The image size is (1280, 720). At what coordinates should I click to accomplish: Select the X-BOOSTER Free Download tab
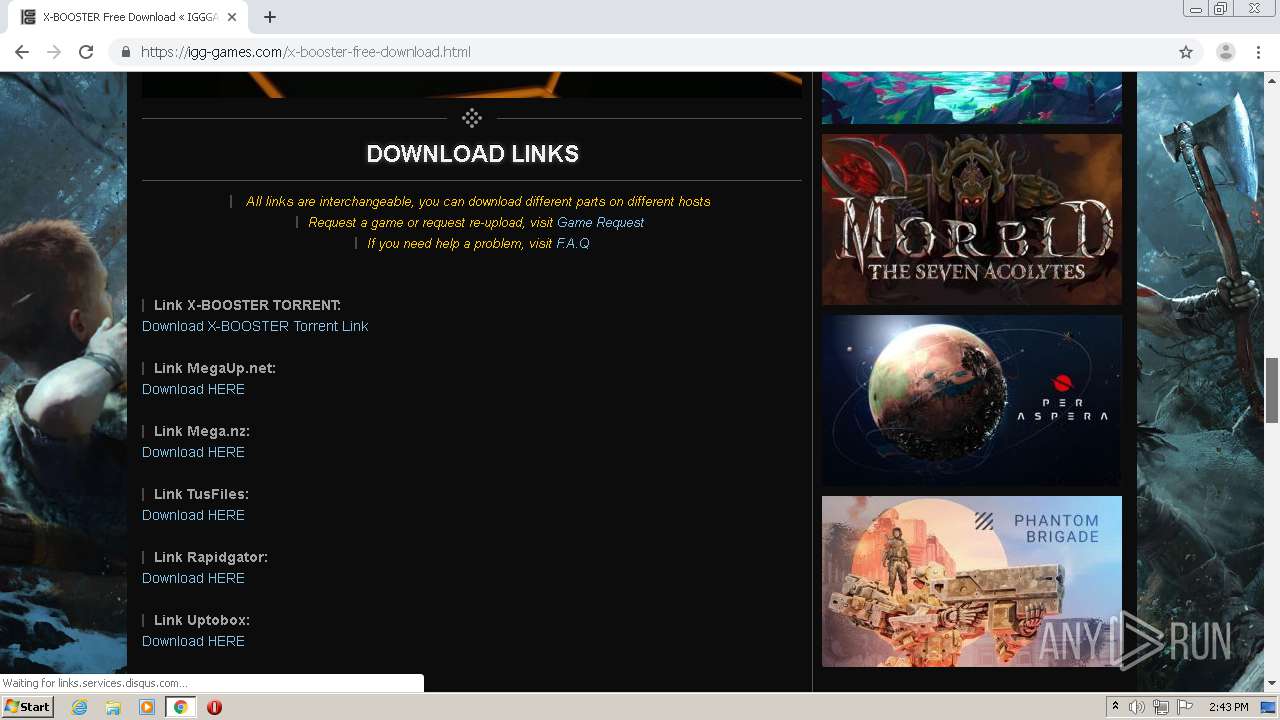[x=130, y=17]
